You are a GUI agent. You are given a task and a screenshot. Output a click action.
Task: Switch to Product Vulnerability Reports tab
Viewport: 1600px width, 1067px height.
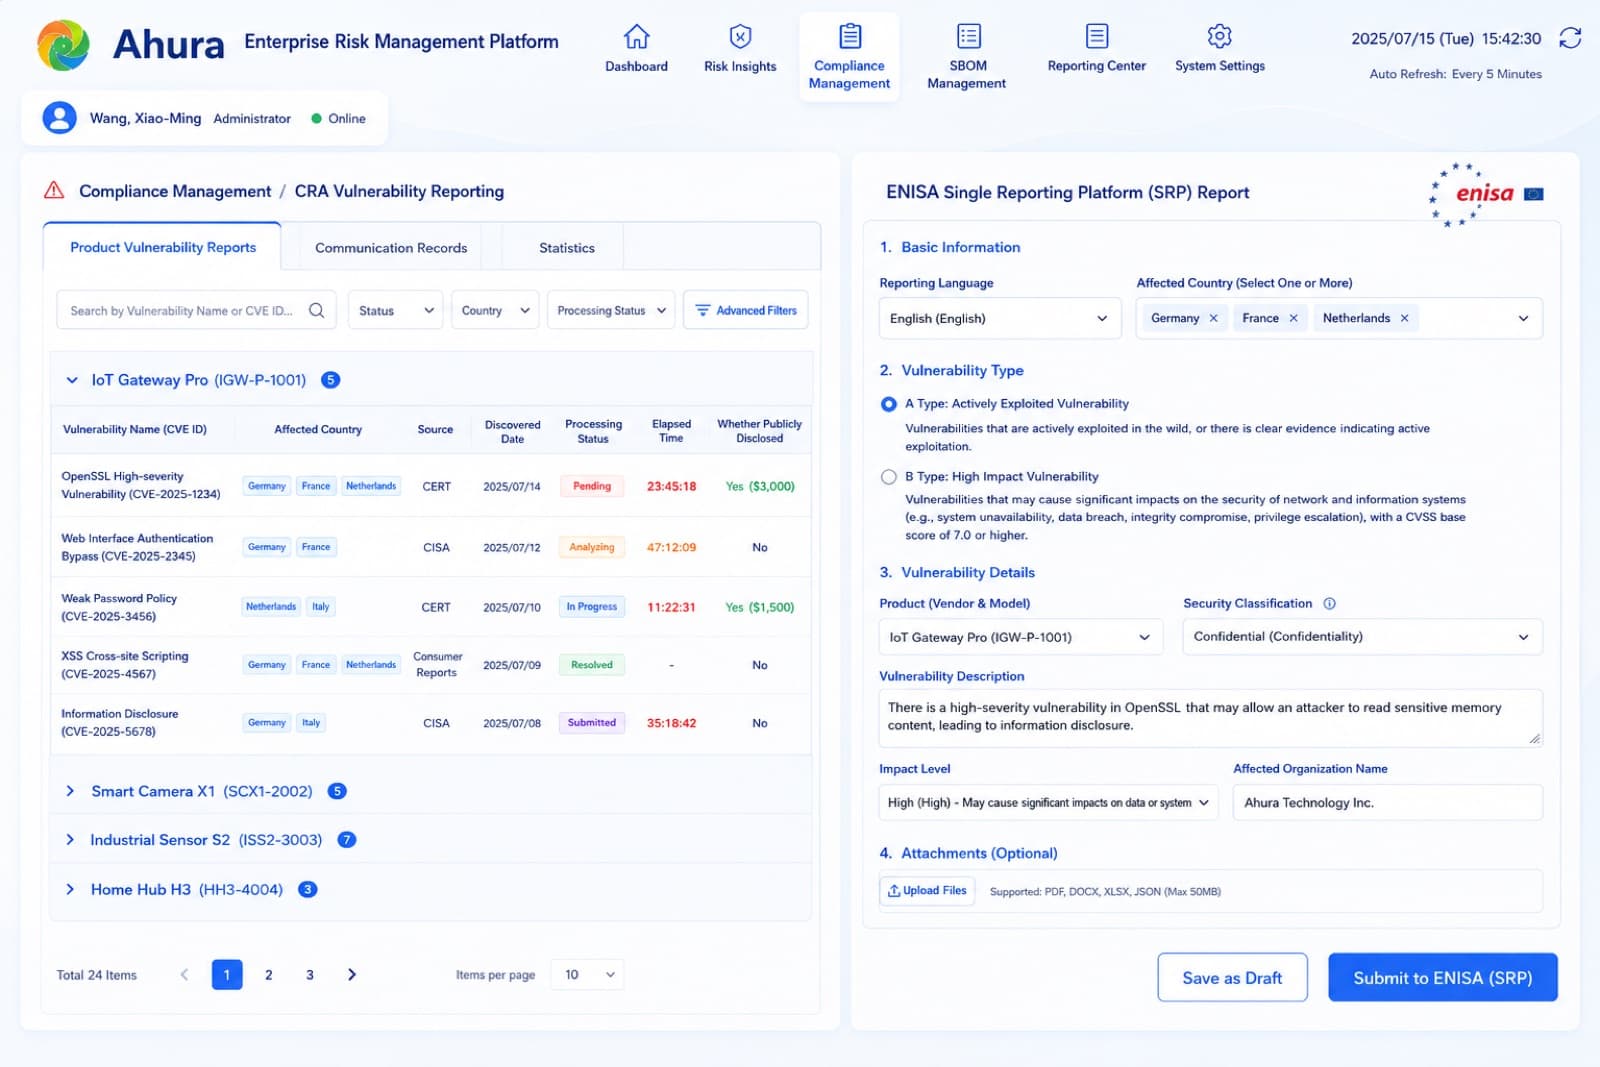click(163, 247)
